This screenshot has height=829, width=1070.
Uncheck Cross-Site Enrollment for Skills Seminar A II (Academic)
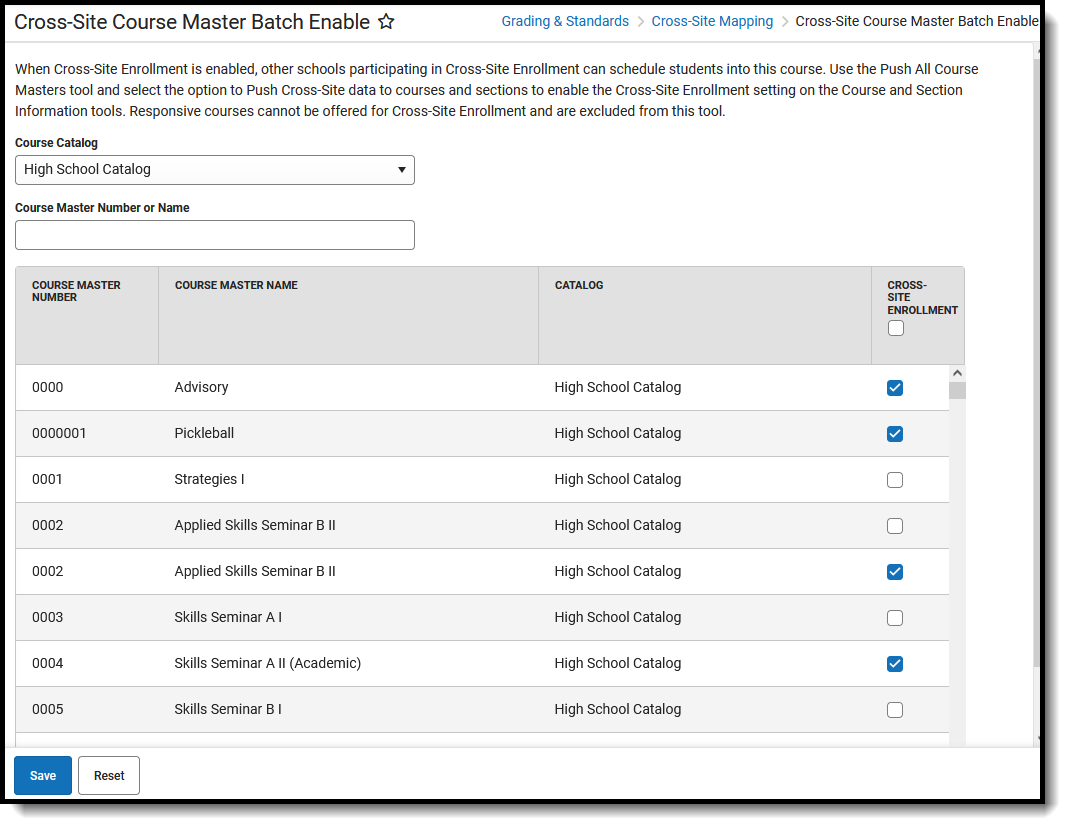point(895,664)
